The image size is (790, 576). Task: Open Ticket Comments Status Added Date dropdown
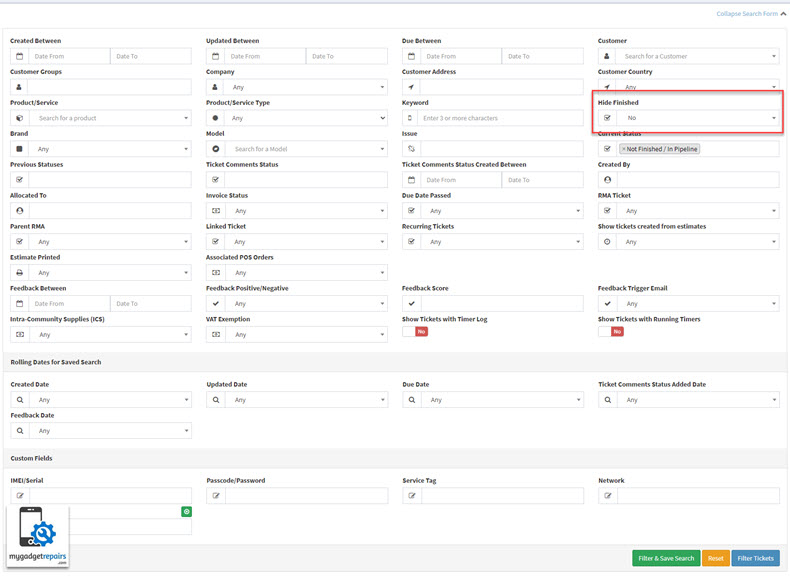pos(698,400)
